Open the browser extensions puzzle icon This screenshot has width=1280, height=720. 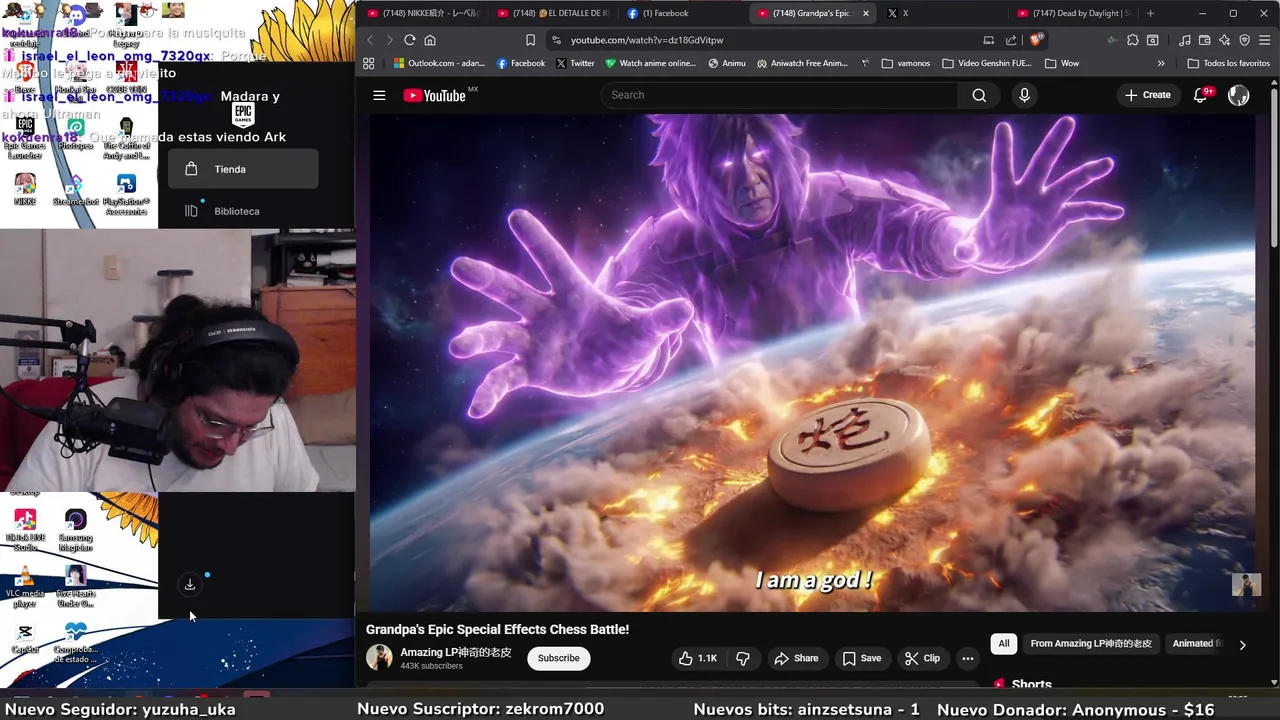click(1132, 40)
